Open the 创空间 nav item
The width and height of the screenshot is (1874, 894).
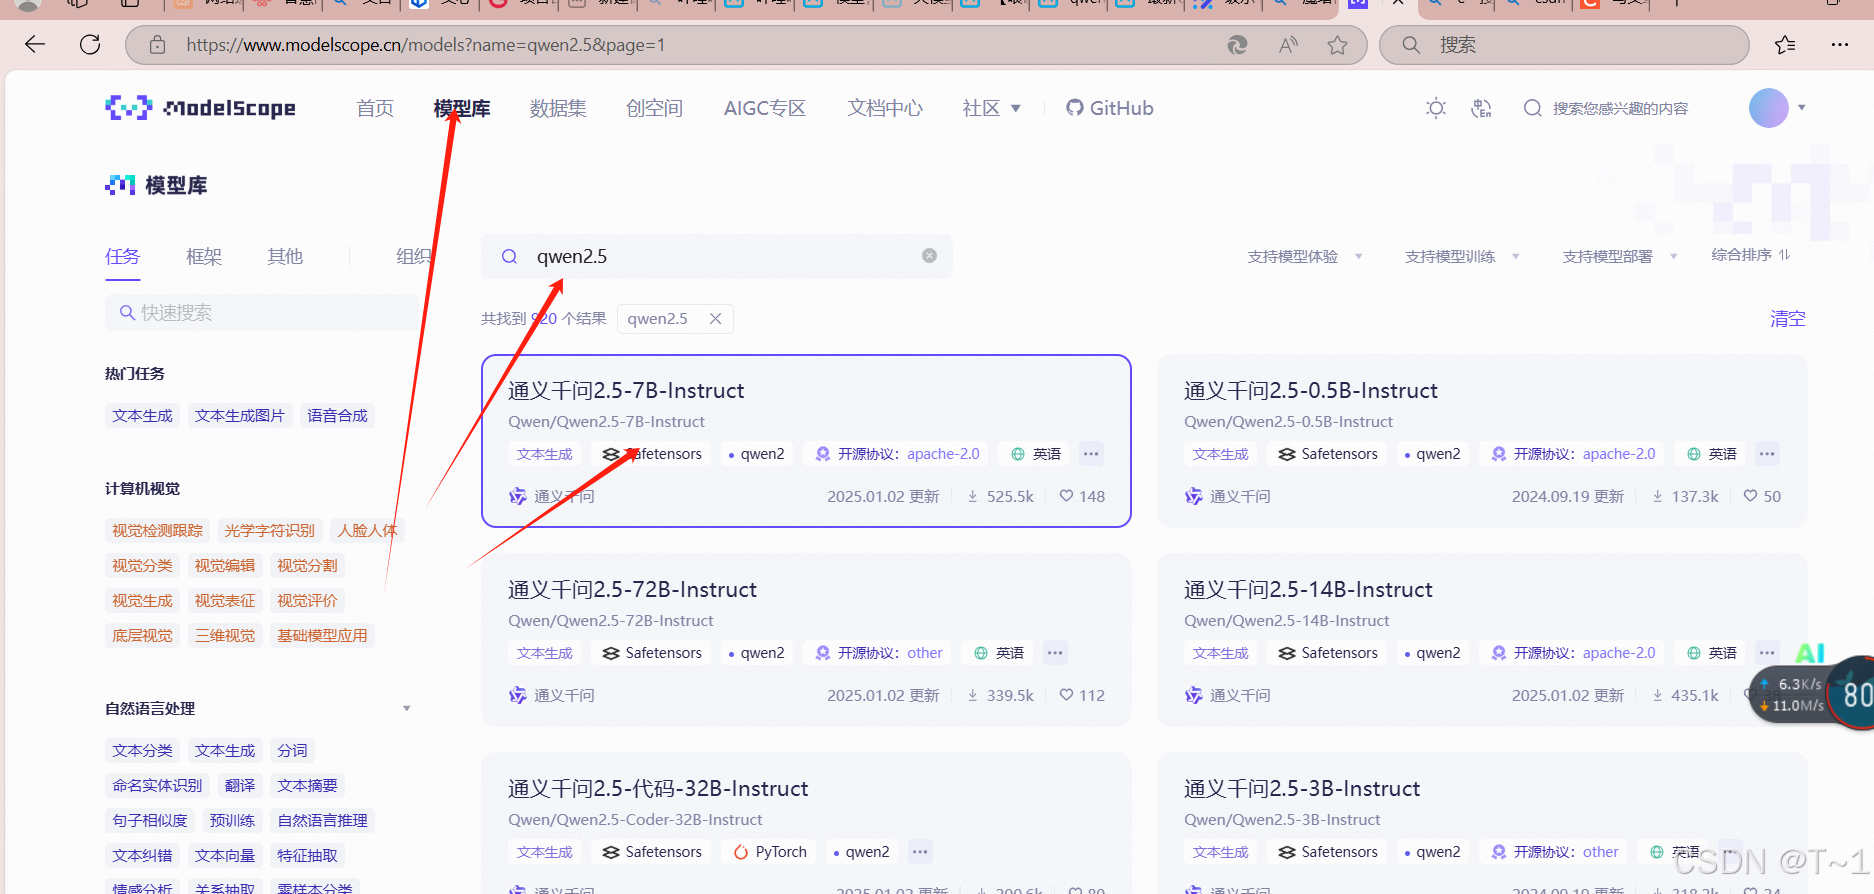(654, 108)
